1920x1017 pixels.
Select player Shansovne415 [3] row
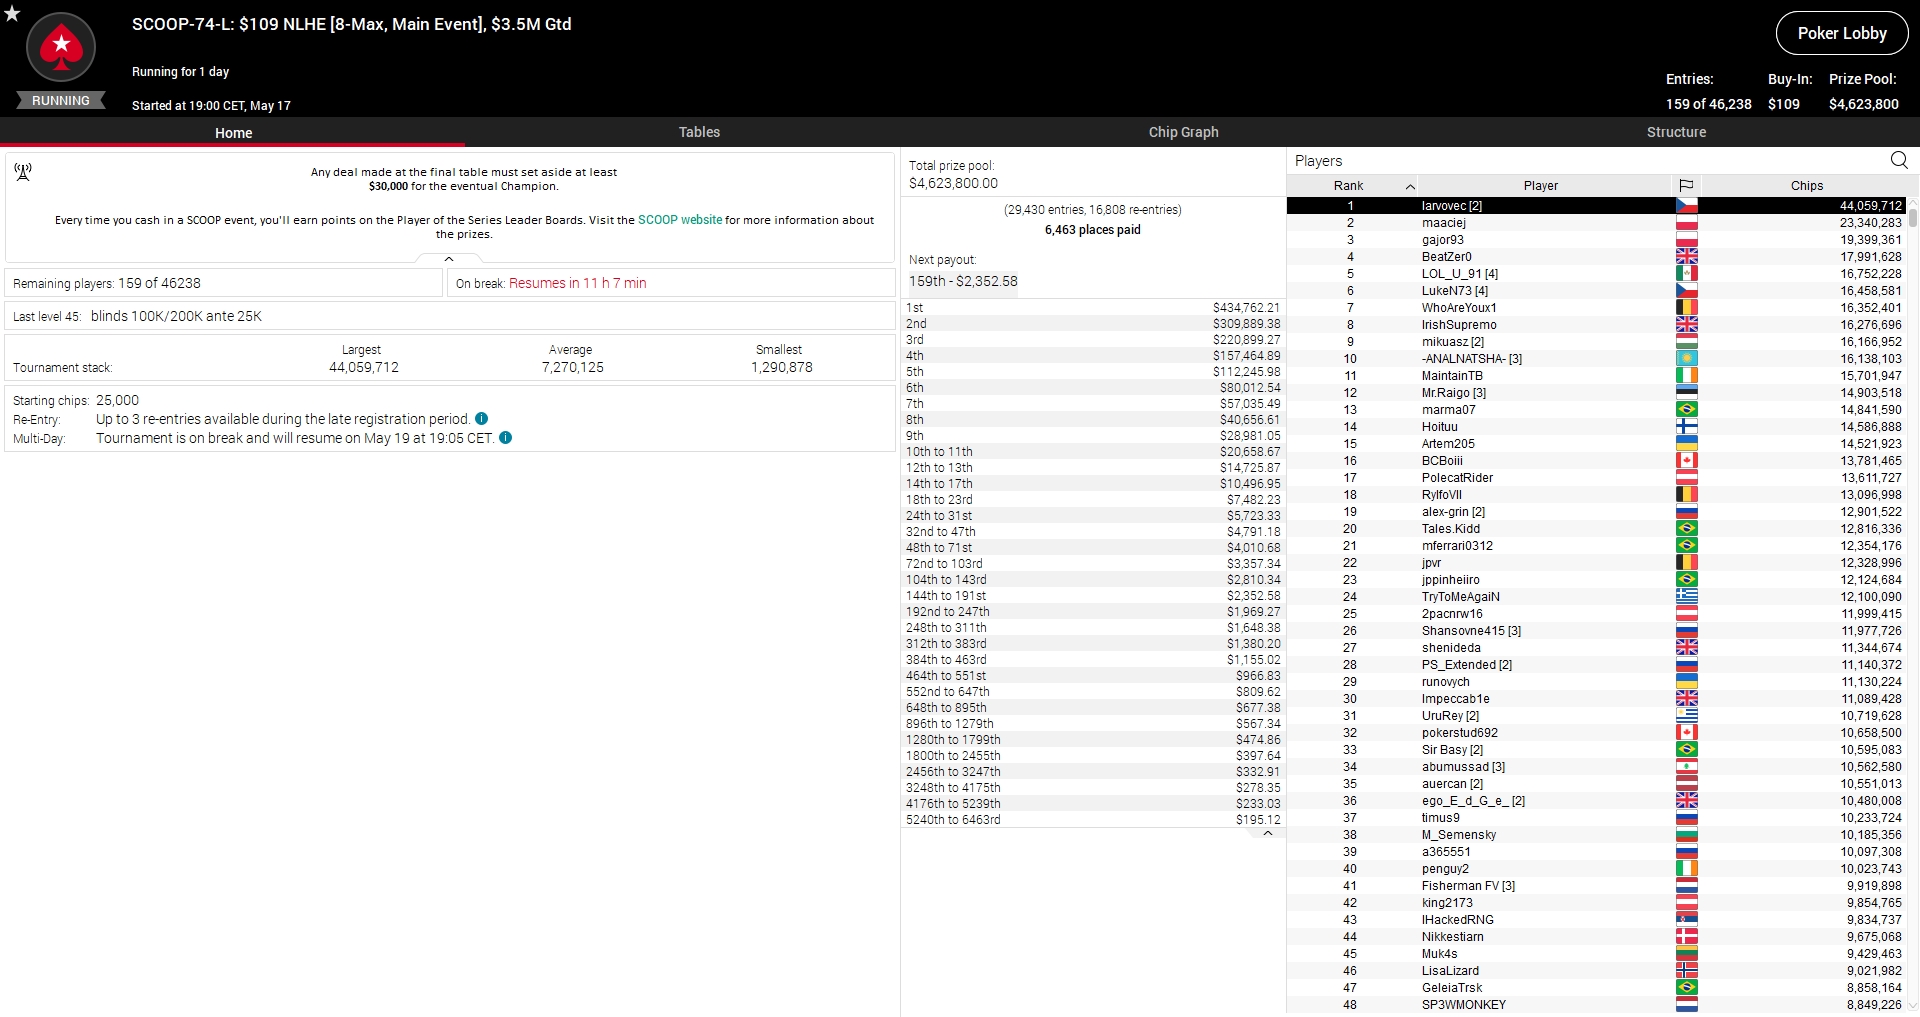tap(1598, 631)
